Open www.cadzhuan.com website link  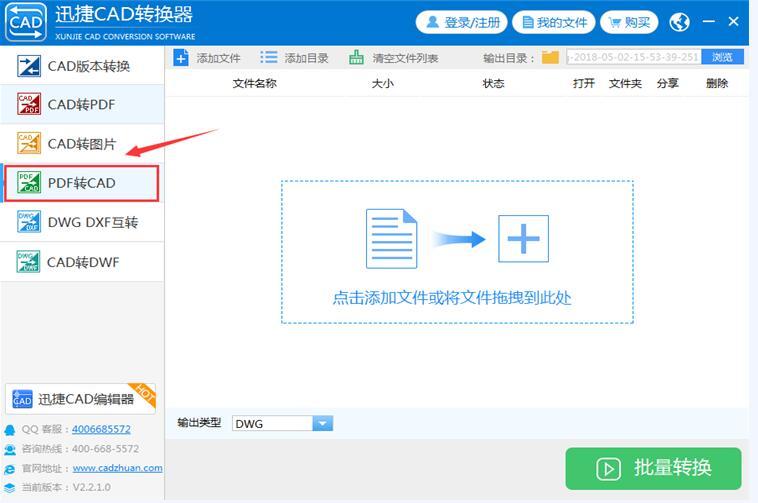coord(117,468)
